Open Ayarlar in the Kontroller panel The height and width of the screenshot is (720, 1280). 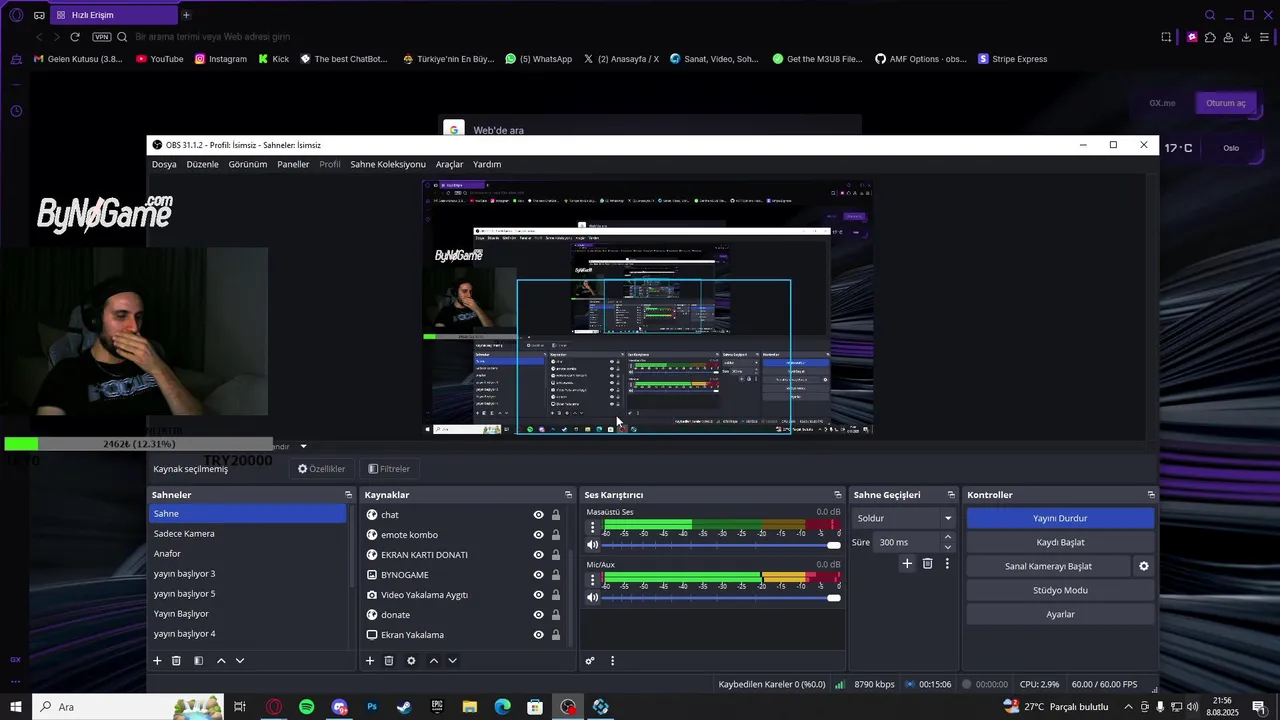tap(1060, 614)
